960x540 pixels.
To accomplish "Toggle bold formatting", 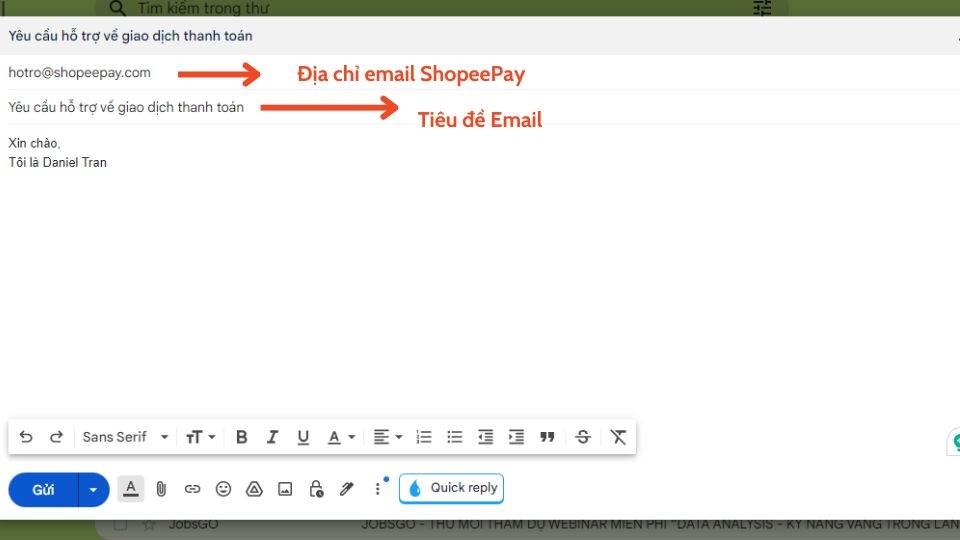I will pyautogui.click(x=242, y=437).
